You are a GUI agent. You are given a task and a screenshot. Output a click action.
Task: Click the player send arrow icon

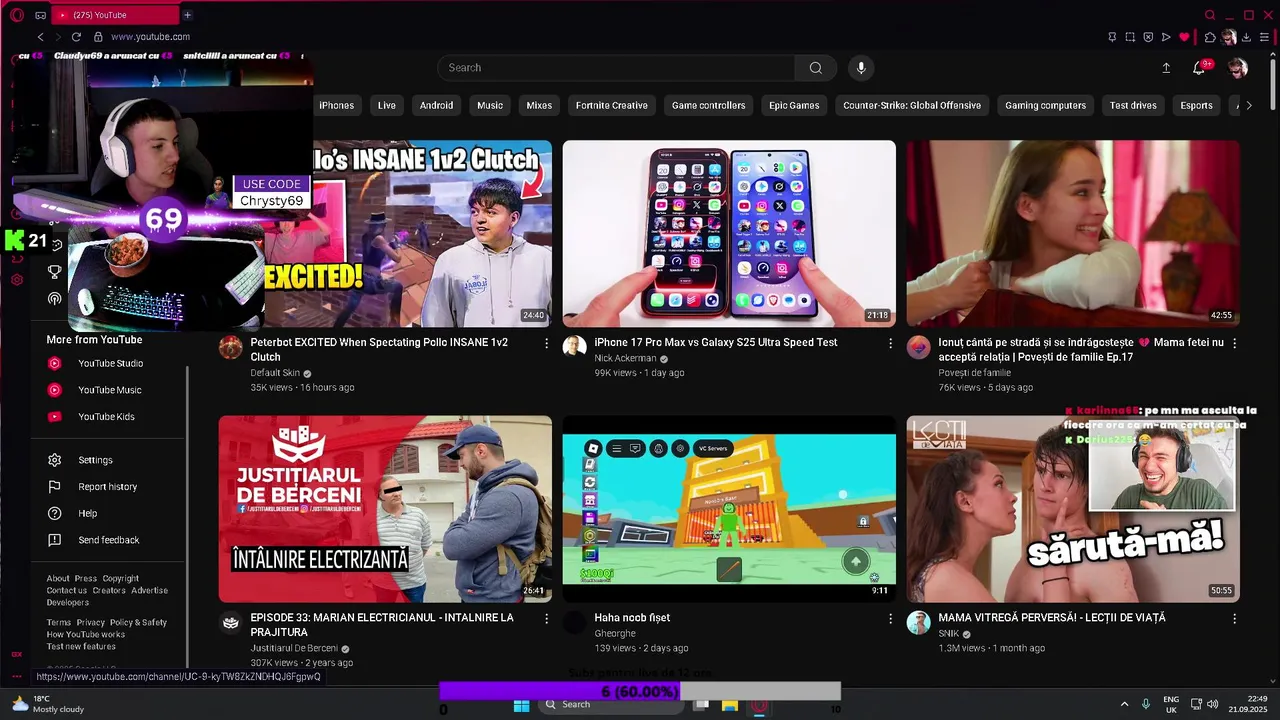1166,37
